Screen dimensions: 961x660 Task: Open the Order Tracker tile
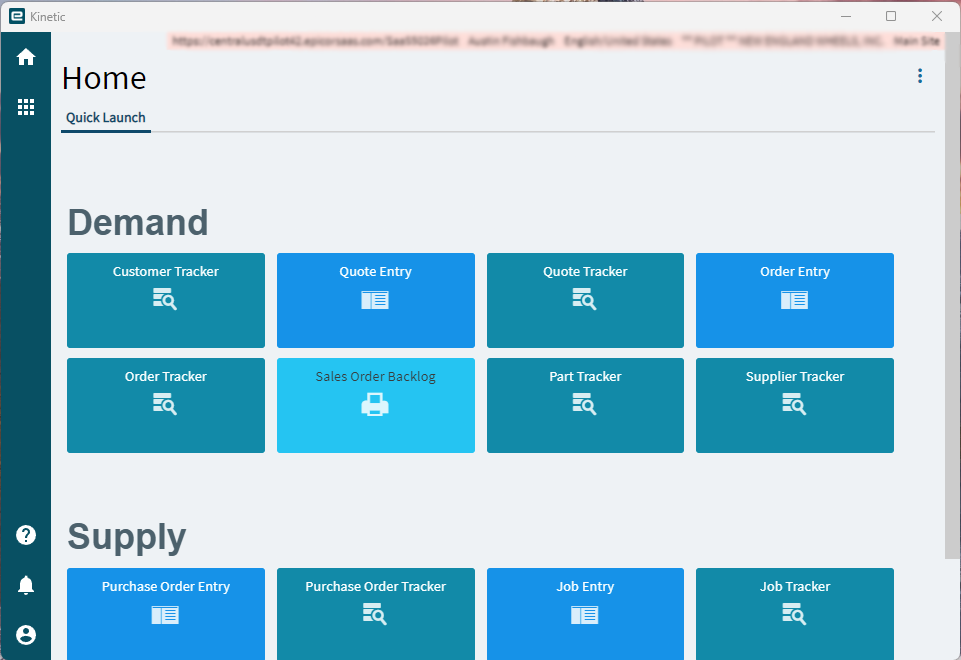166,406
